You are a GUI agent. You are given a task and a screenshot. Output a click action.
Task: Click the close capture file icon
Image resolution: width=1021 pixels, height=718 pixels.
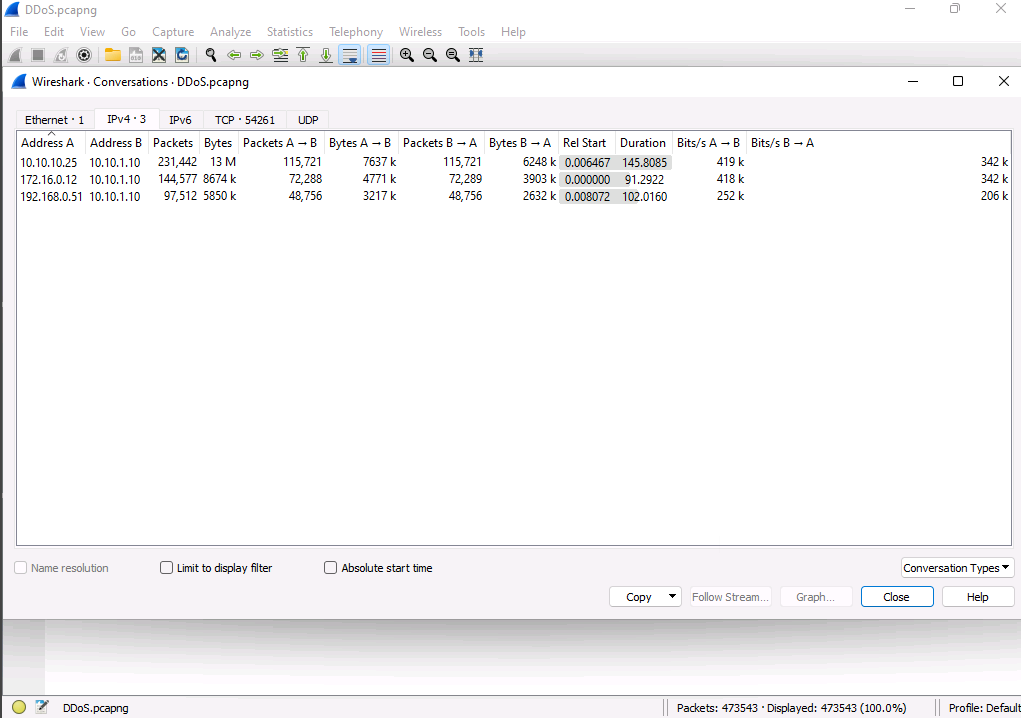pos(159,55)
